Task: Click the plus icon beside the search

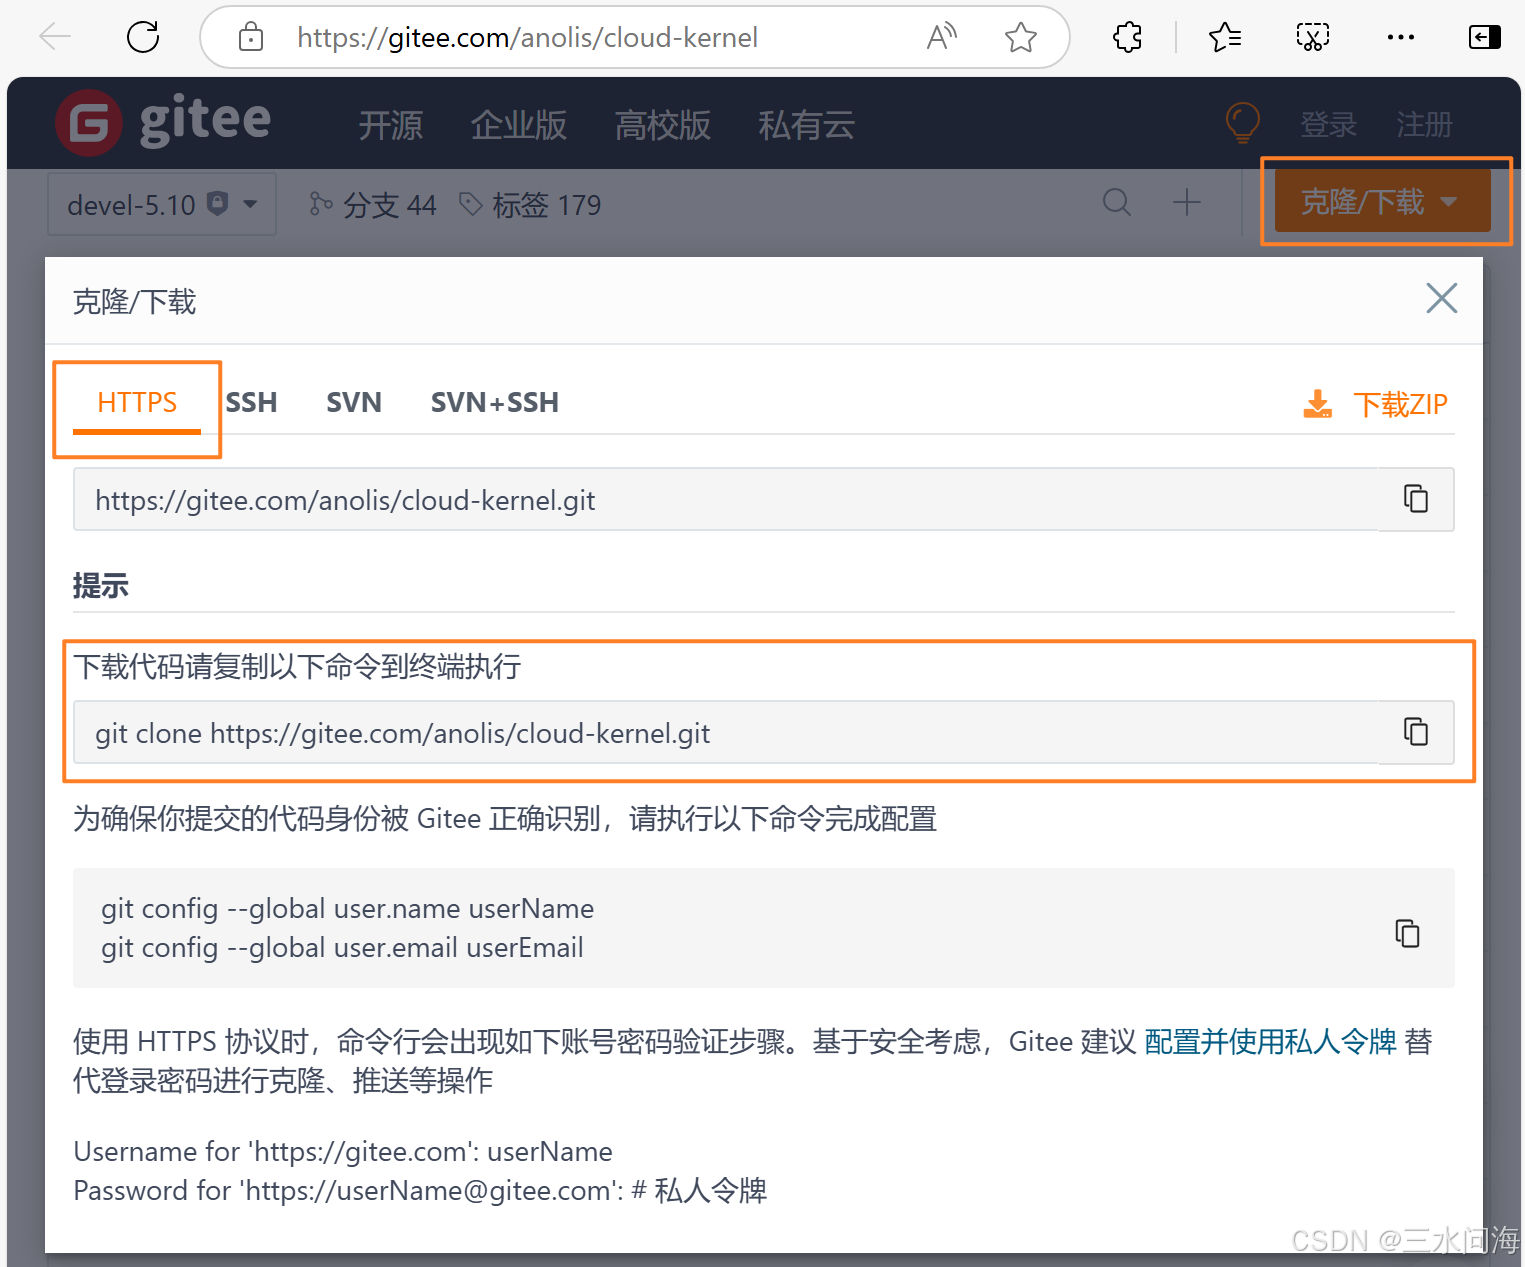Action: 1186,203
